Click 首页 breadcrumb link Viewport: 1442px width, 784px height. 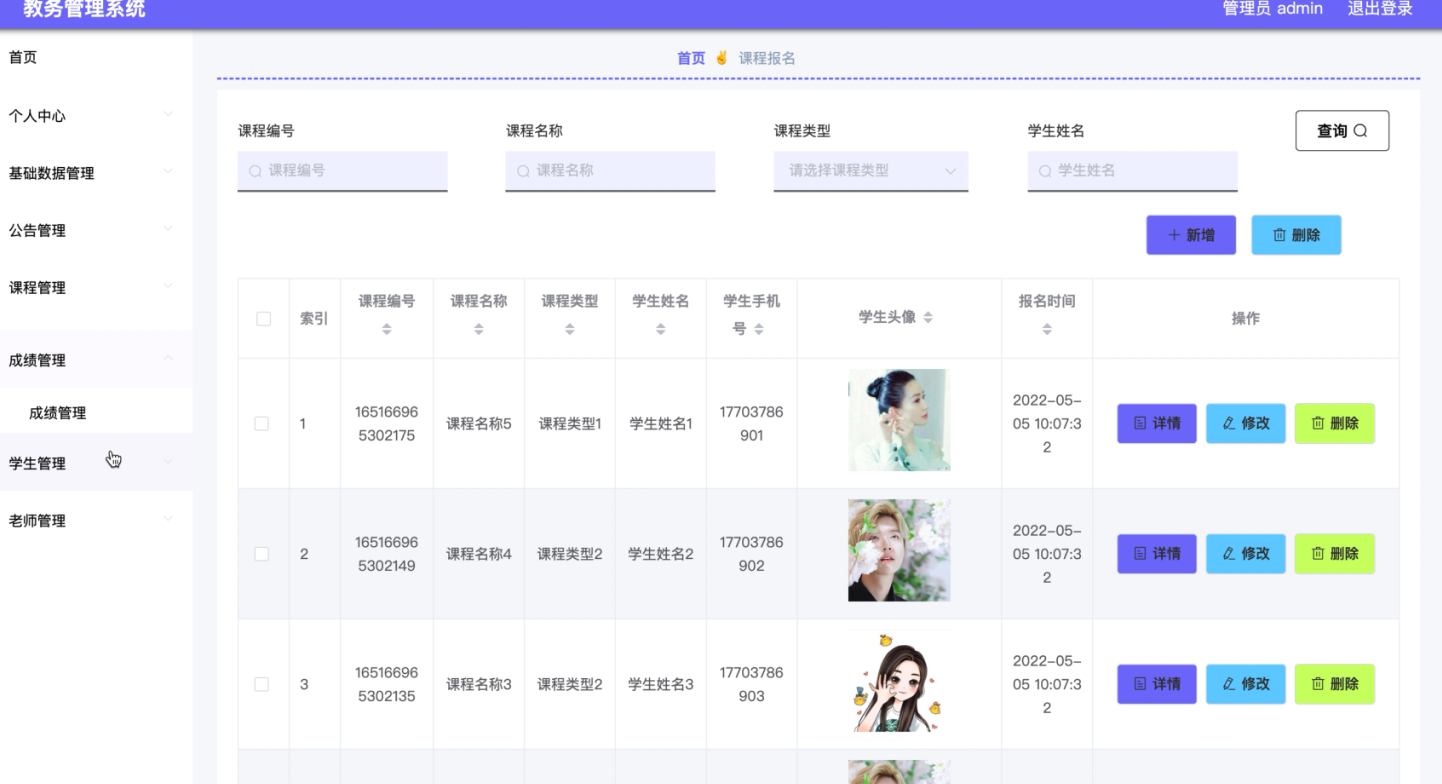point(691,58)
